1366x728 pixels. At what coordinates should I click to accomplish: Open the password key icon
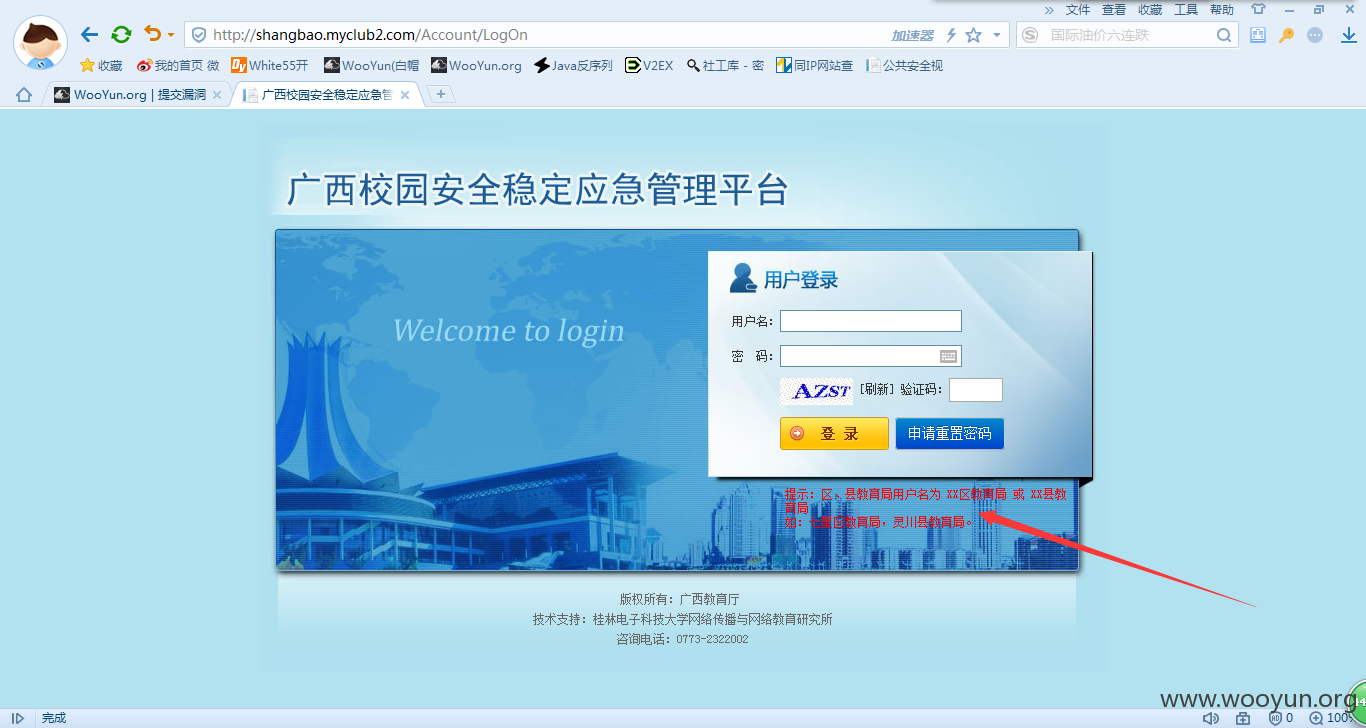pos(1287,35)
